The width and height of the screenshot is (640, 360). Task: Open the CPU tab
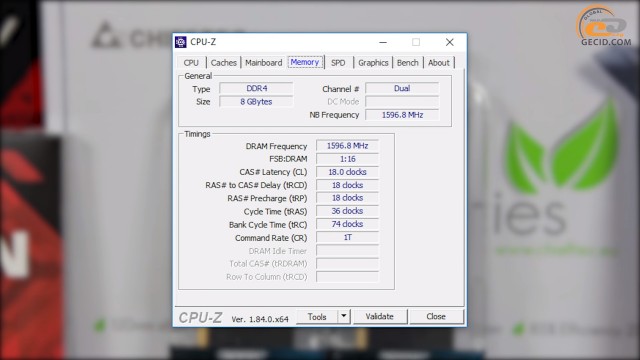click(x=191, y=63)
